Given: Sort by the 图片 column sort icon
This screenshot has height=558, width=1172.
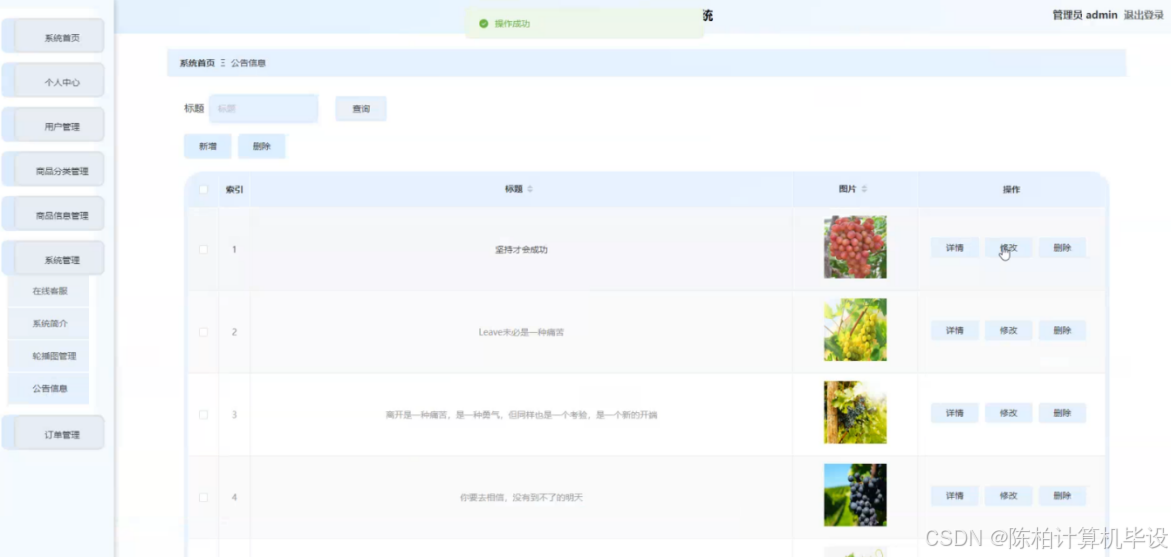Looking at the screenshot, I should [x=864, y=190].
